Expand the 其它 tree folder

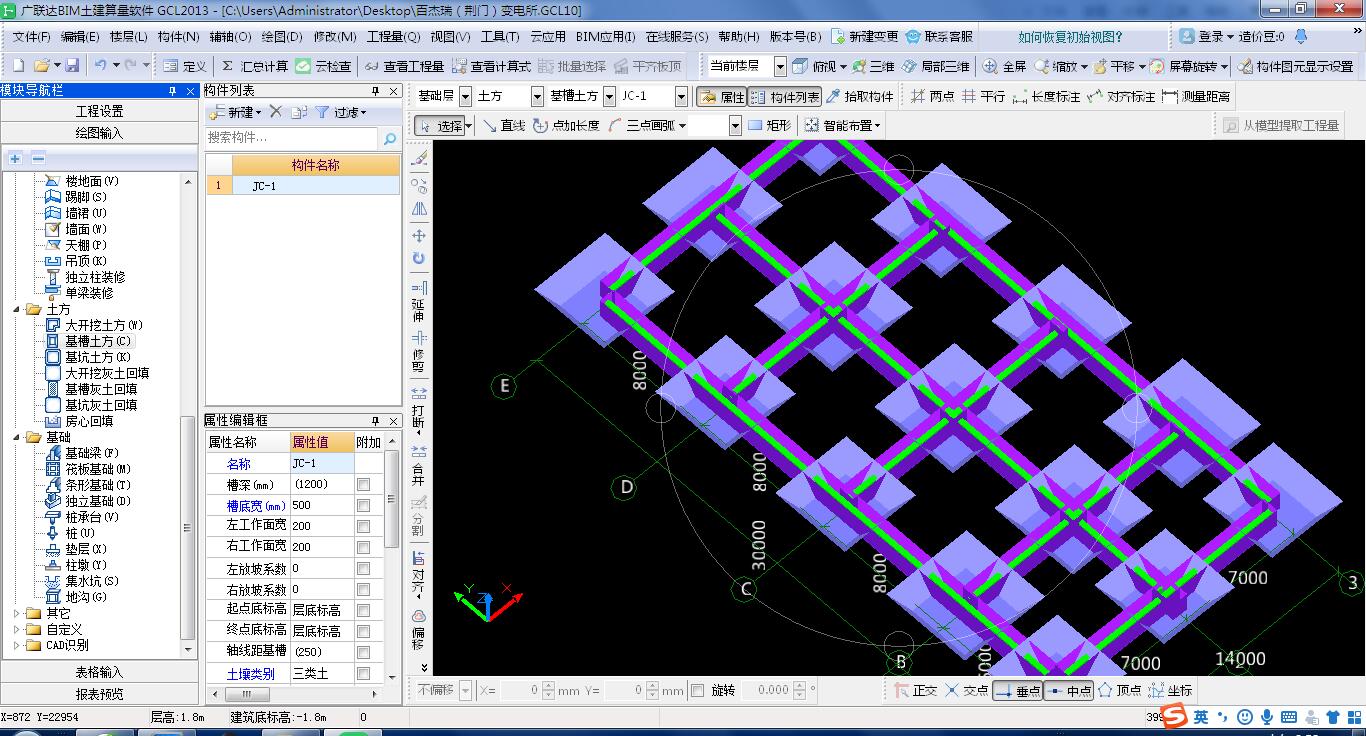coord(18,613)
